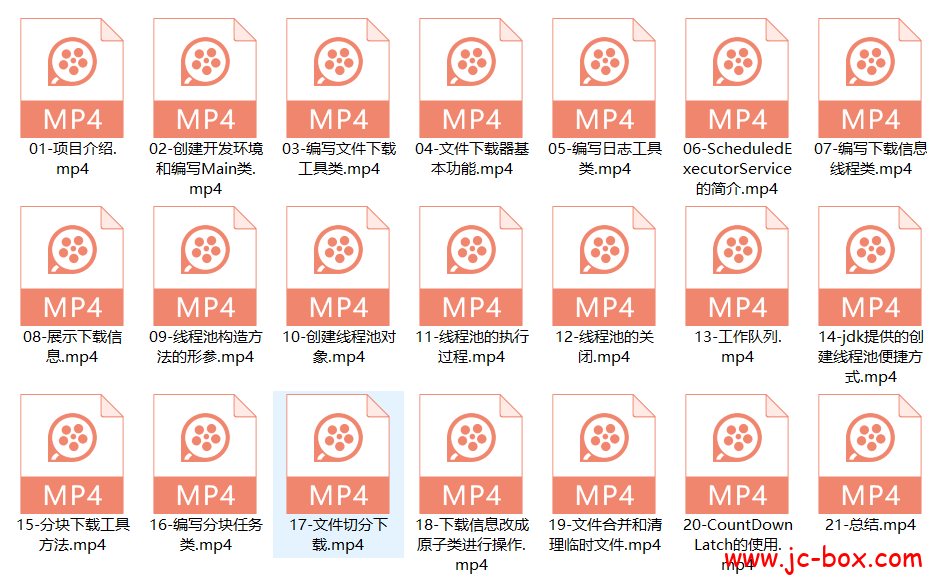Click the 12-线程池的关闭.mp4 file icon
The height and width of the screenshot is (580, 927).
click(x=604, y=266)
